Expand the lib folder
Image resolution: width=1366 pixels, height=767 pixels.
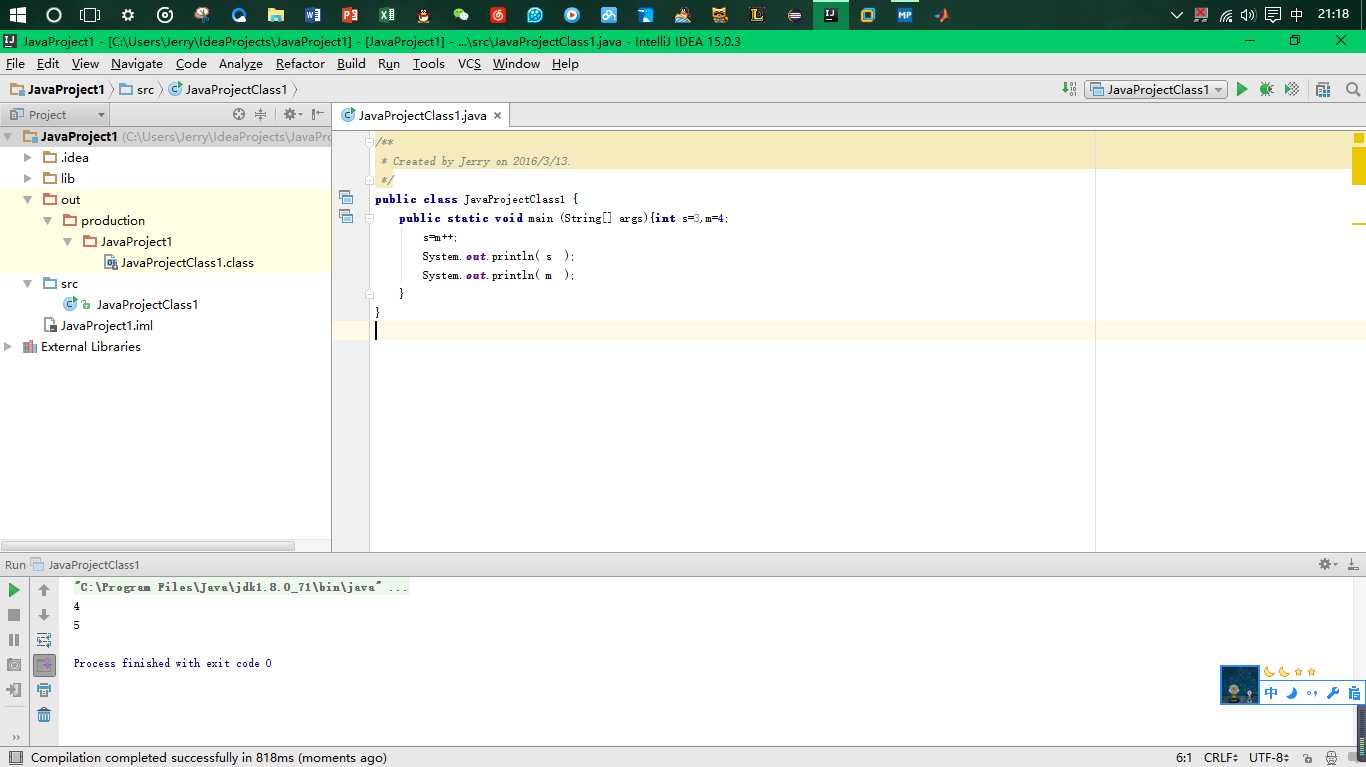(28, 178)
